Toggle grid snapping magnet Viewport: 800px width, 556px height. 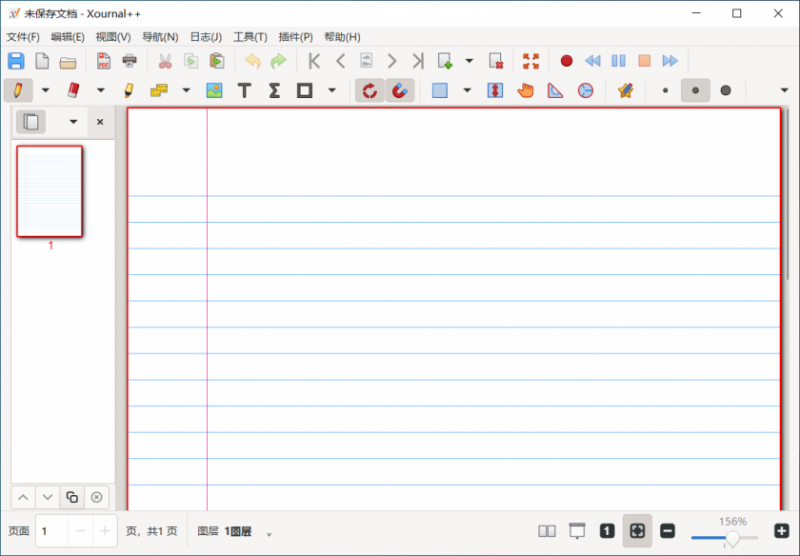click(399, 91)
